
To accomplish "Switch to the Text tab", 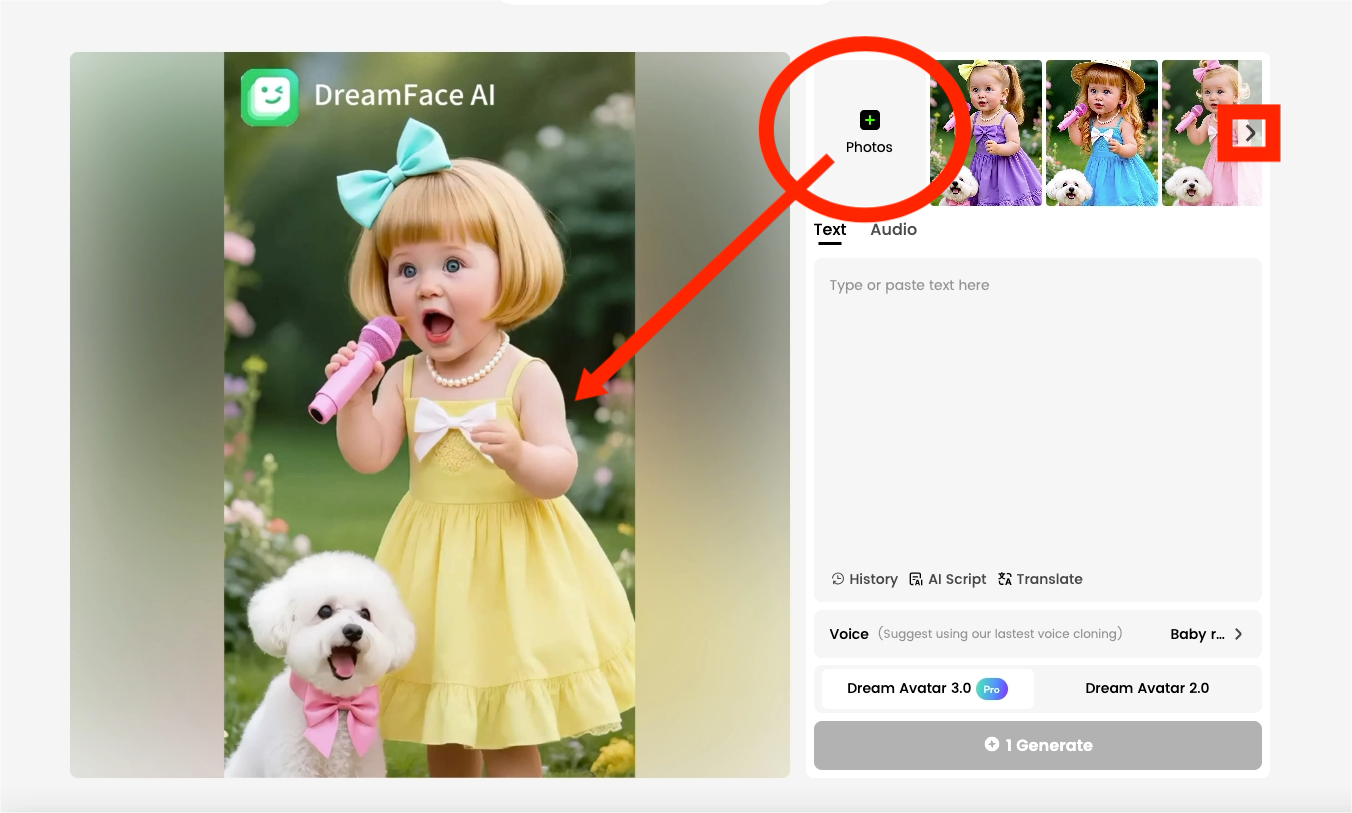I will coord(829,230).
